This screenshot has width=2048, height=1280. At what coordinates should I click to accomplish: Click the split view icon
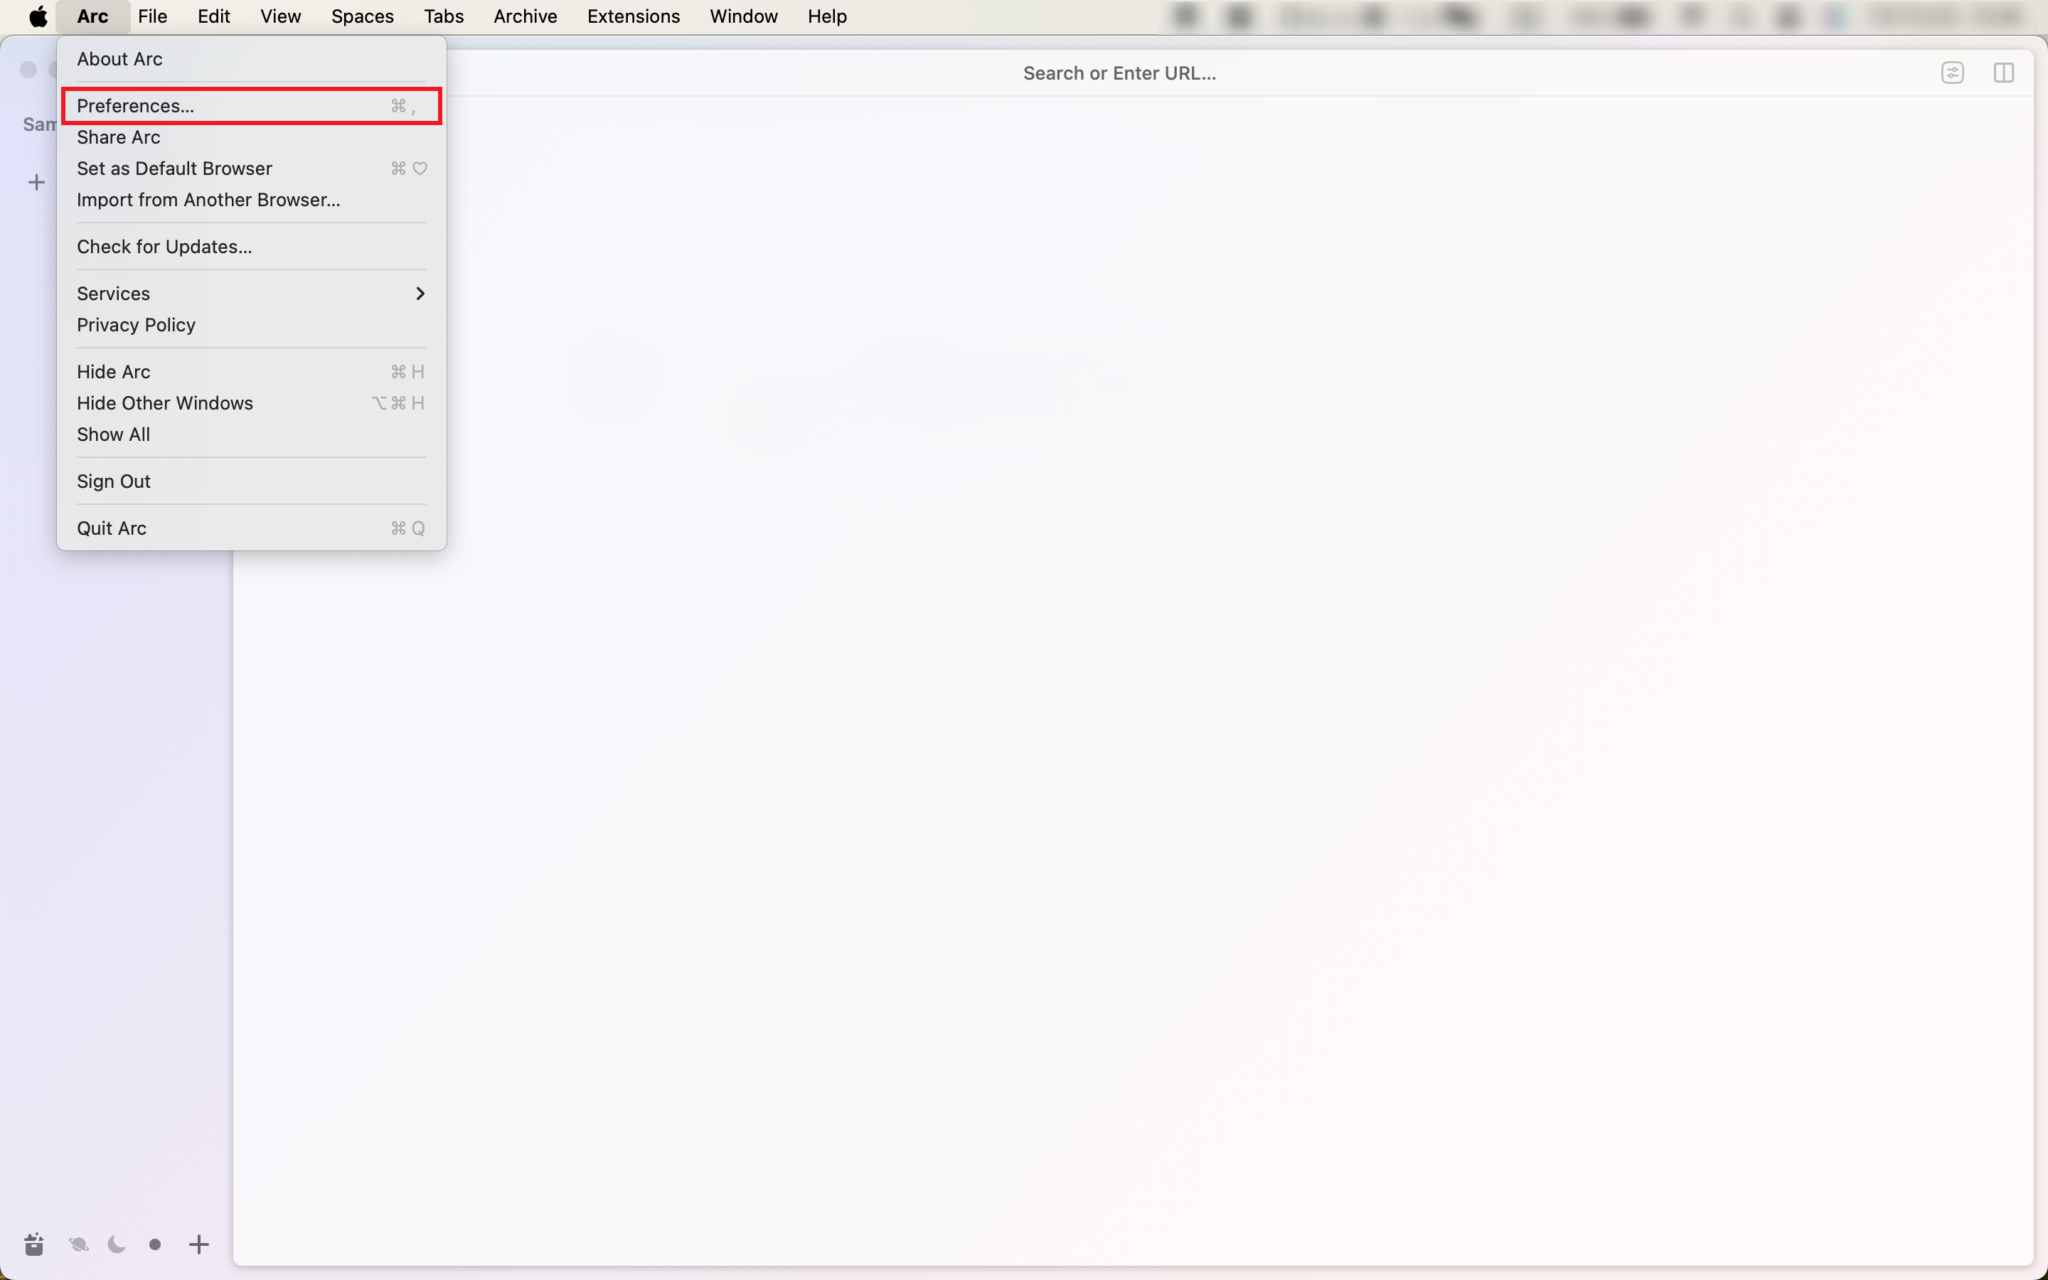2003,73
